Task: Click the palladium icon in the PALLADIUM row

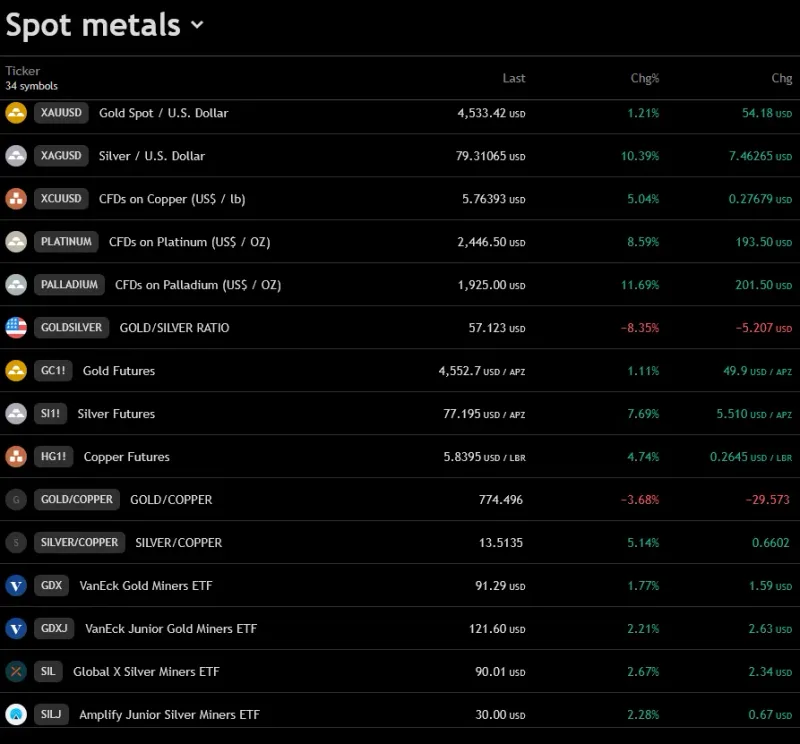Action: click(16, 285)
